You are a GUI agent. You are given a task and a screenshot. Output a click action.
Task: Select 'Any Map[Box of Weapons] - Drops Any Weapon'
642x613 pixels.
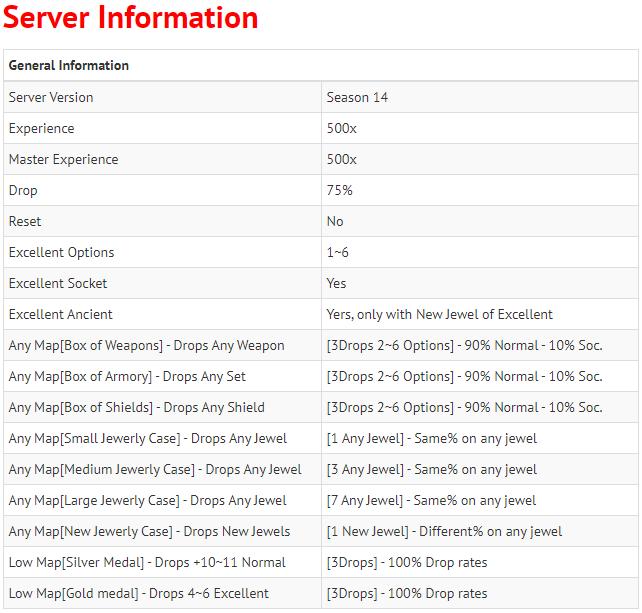pos(147,346)
